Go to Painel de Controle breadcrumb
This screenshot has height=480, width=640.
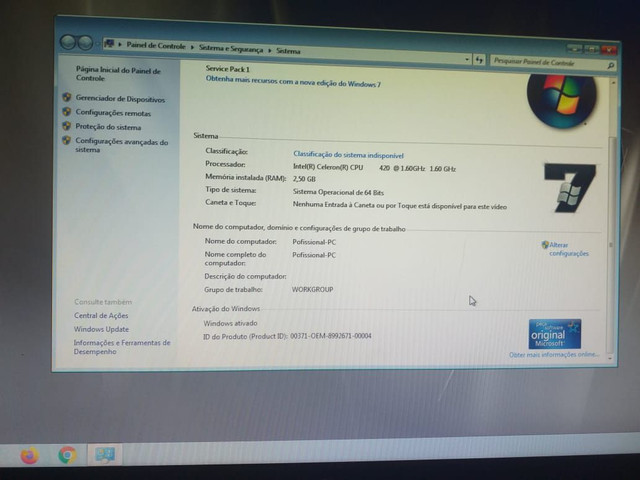coord(156,46)
